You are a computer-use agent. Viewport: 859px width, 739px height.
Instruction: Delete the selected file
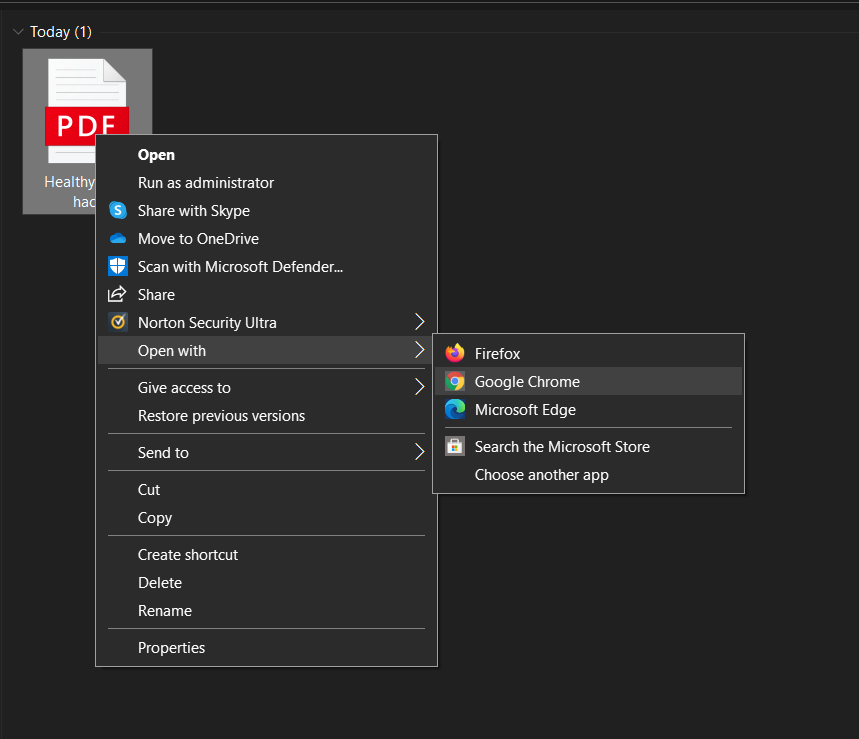pyautogui.click(x=266, y=583)
